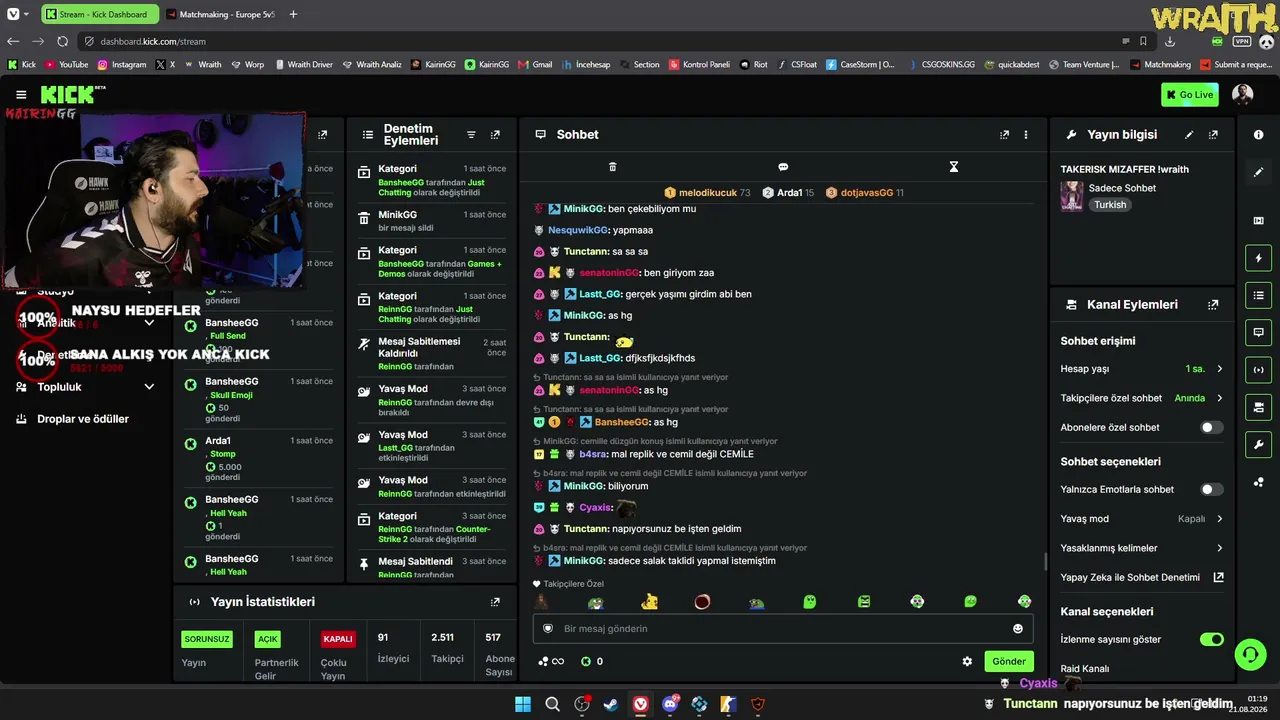Click the green ghost emote in emote row
The width and height of the screenshot is (1280, 720).
810,602
